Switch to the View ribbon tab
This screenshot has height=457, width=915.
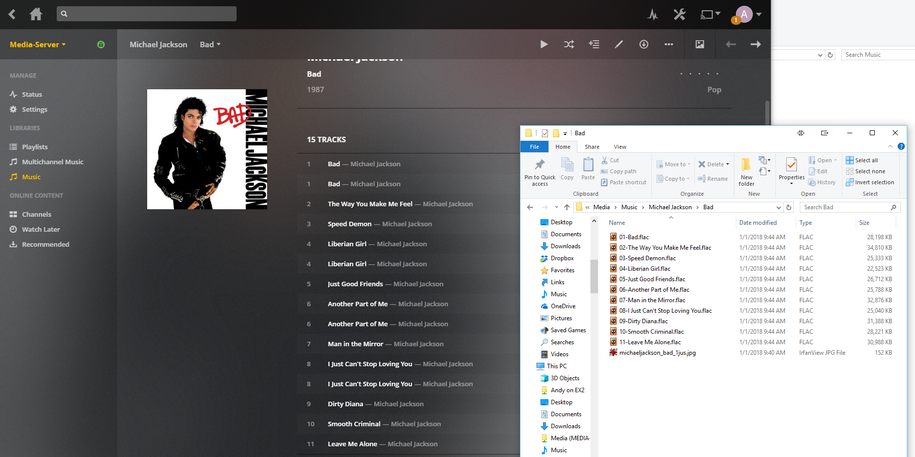(620, 147)
